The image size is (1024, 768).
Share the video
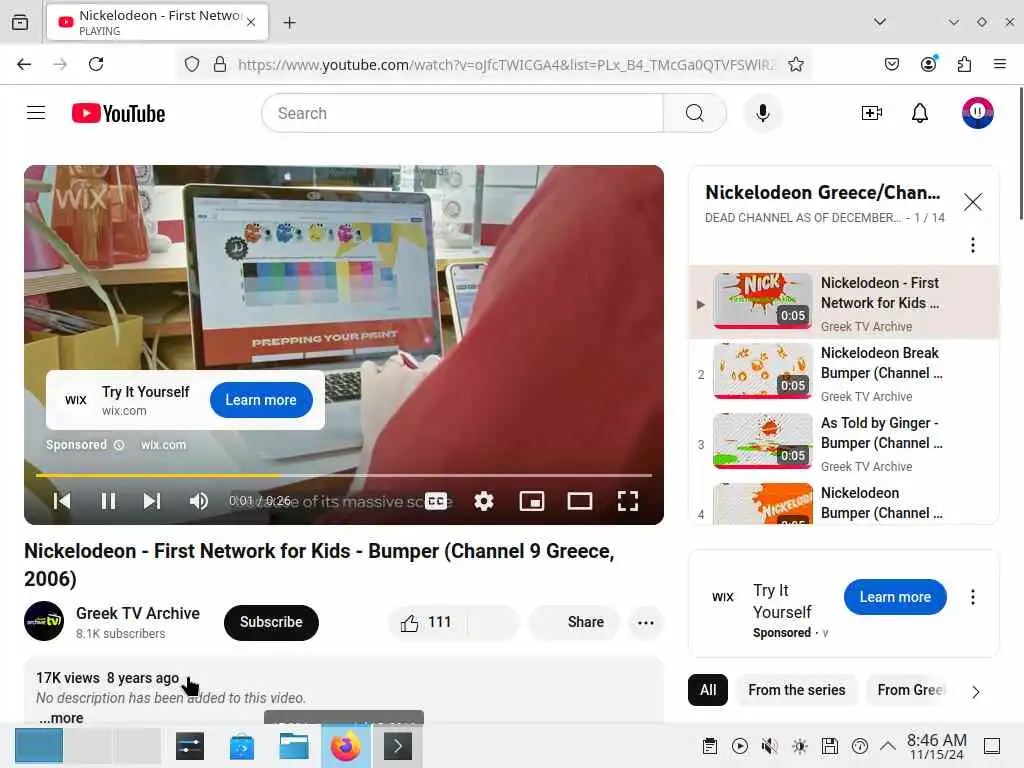[x=575, y=622]
